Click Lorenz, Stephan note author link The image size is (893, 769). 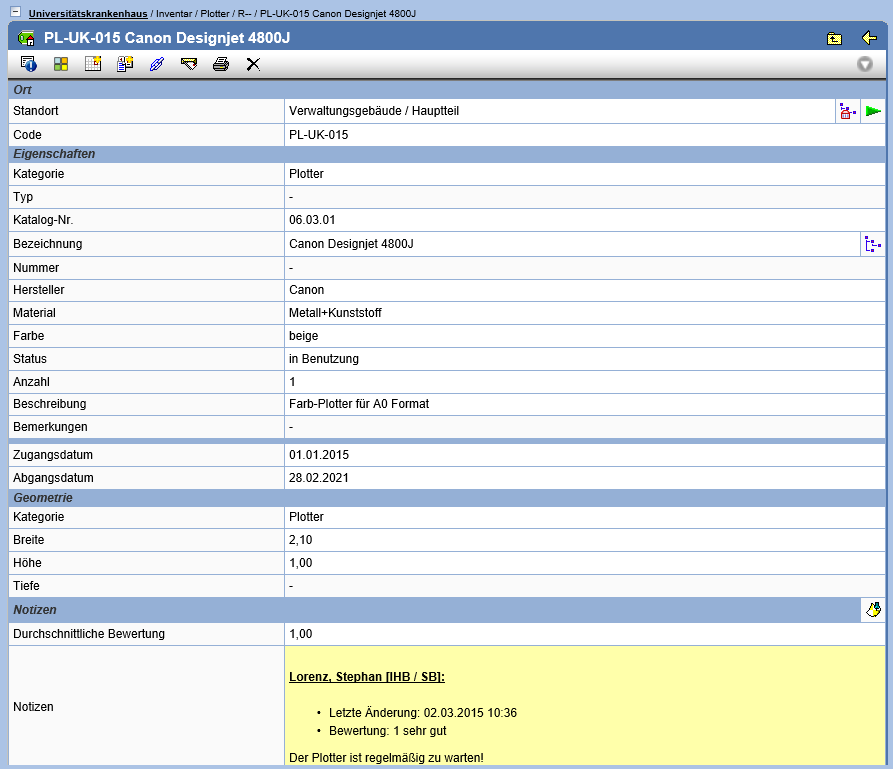coord(366,677)
